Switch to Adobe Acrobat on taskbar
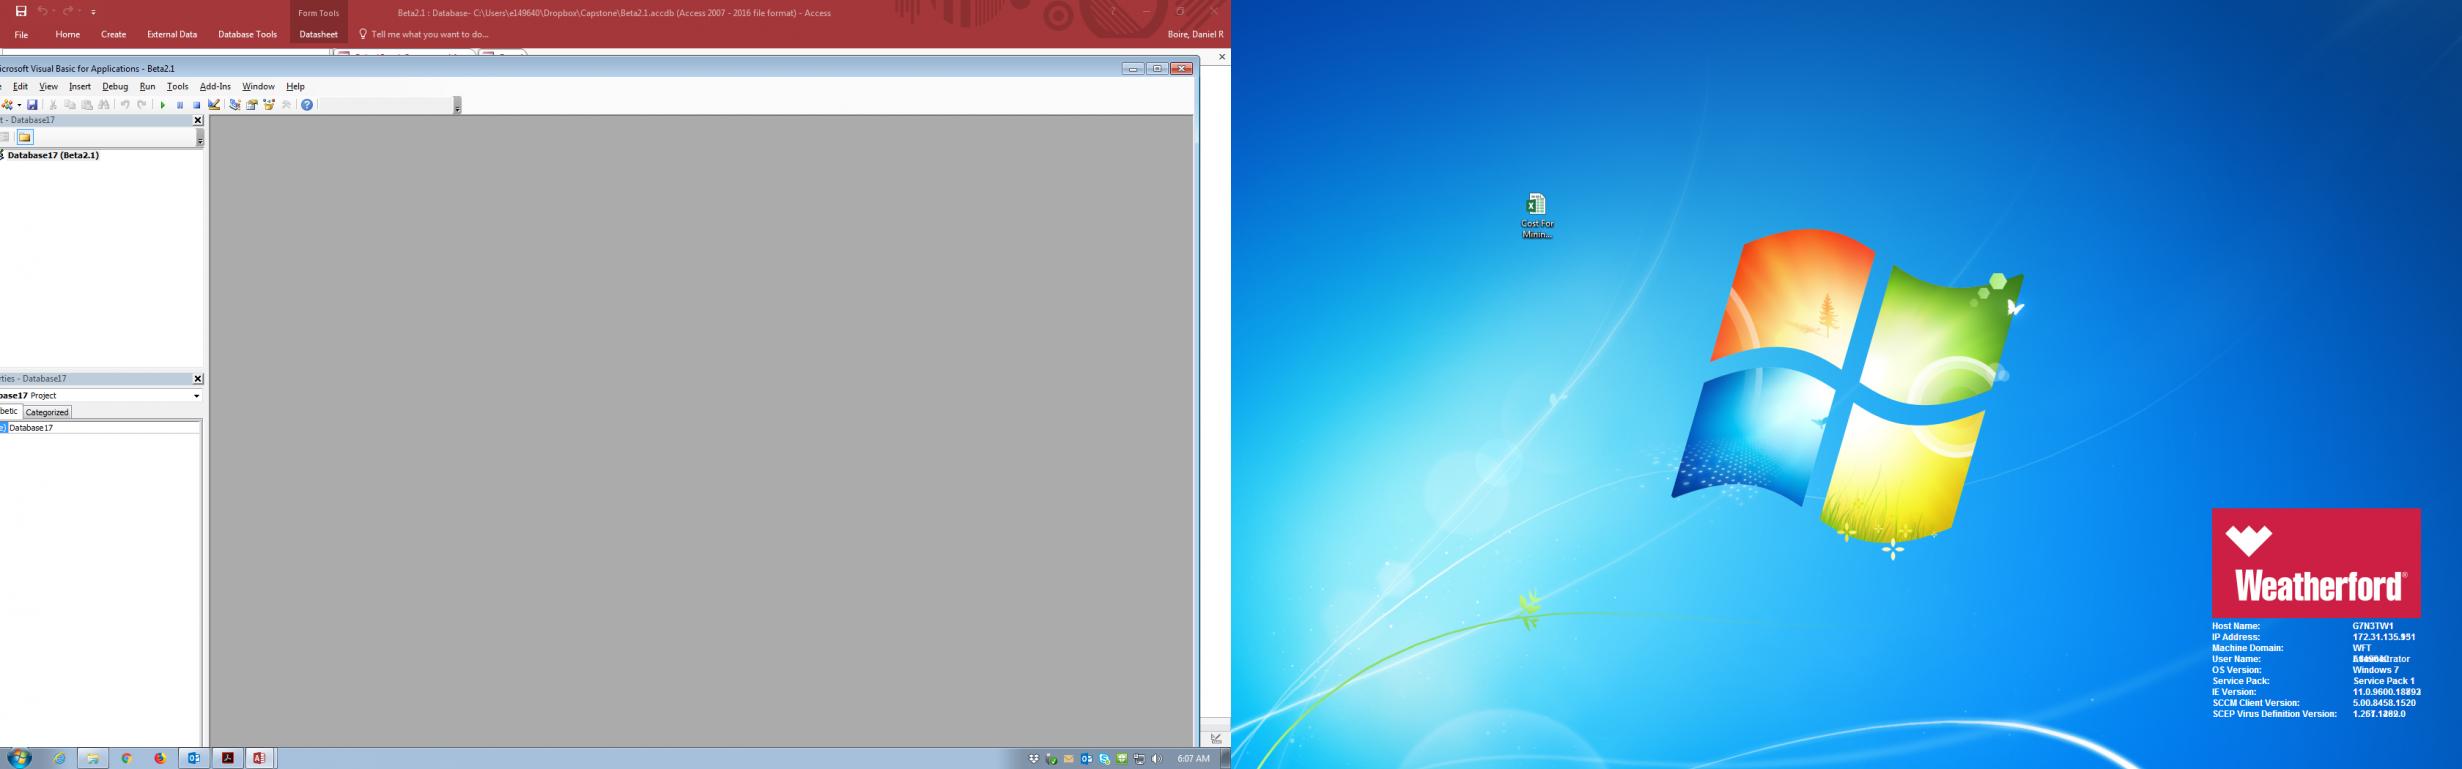Screen dimensions: 2462x769 [228, 758]
